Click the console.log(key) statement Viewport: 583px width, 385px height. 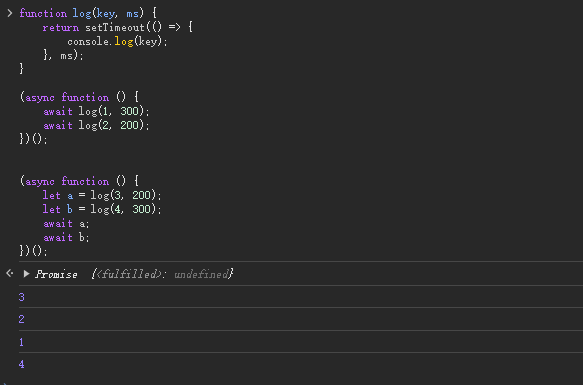117,41
